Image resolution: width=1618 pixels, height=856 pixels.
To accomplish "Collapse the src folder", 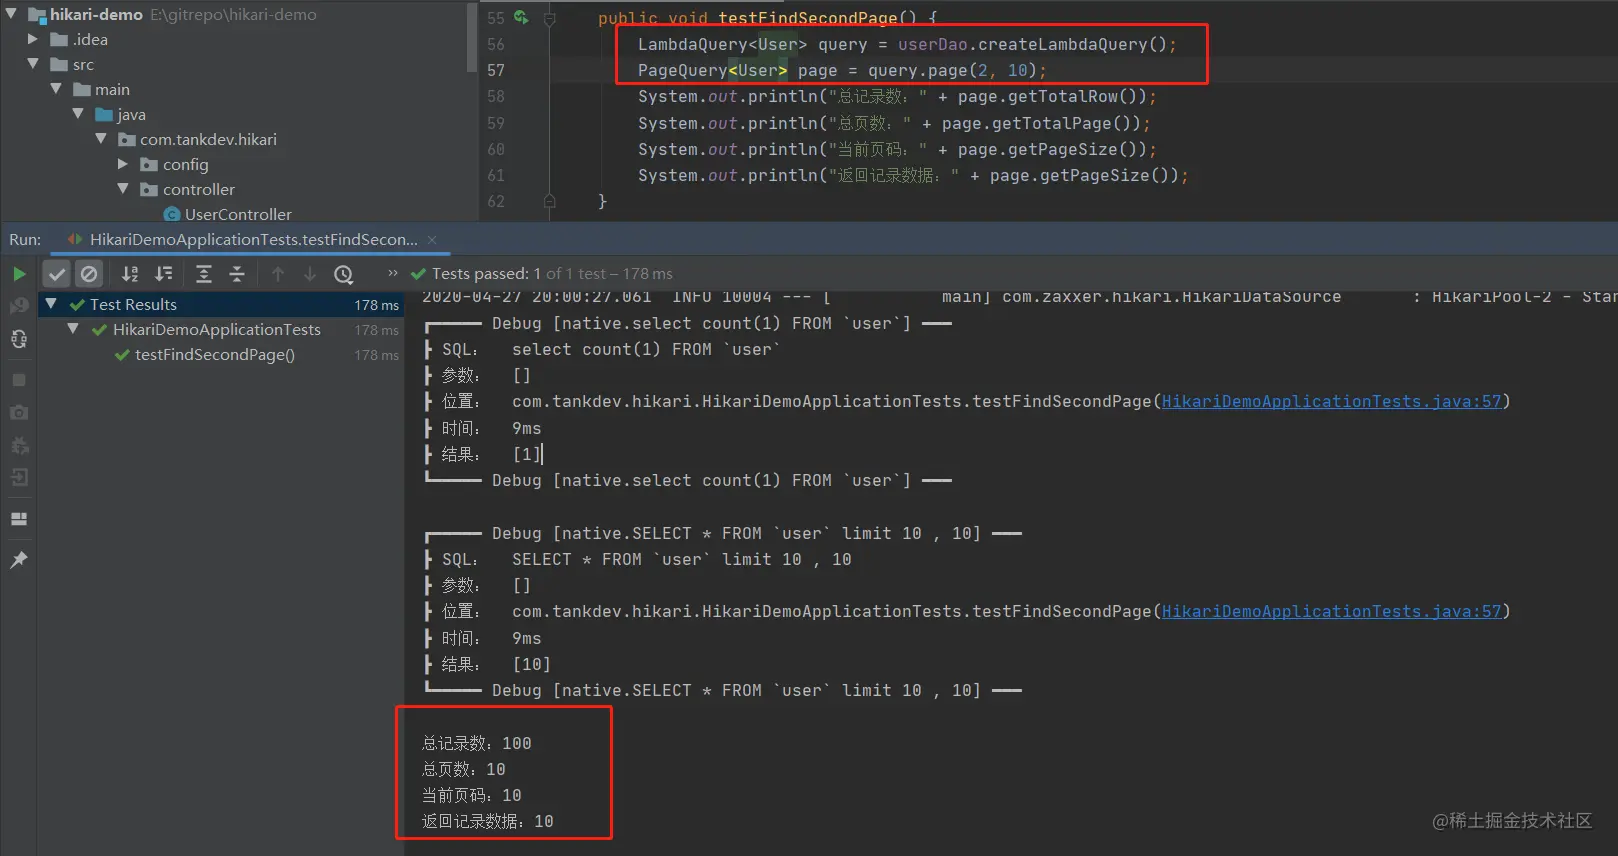I will point(33,64).
